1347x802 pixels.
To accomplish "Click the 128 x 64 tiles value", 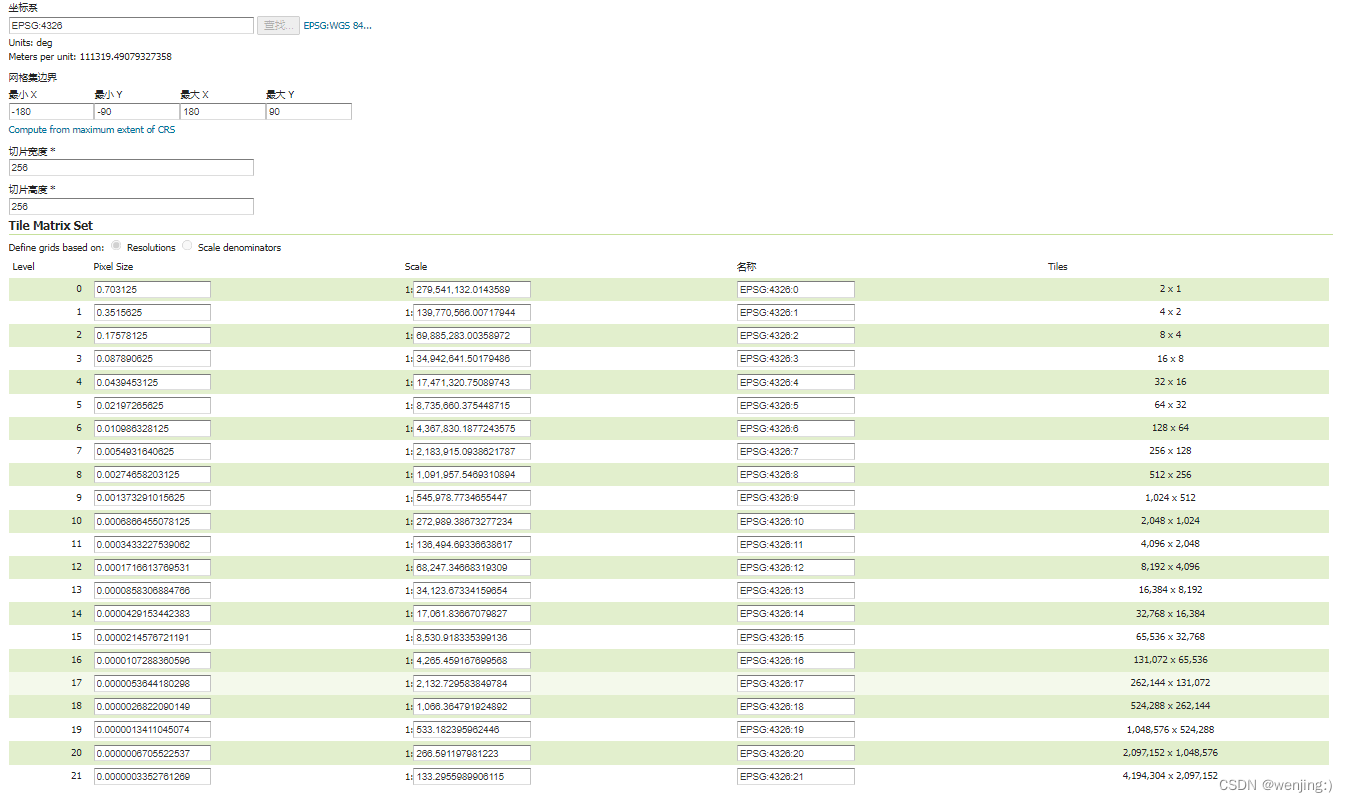I will click(x=1170, y=428).
